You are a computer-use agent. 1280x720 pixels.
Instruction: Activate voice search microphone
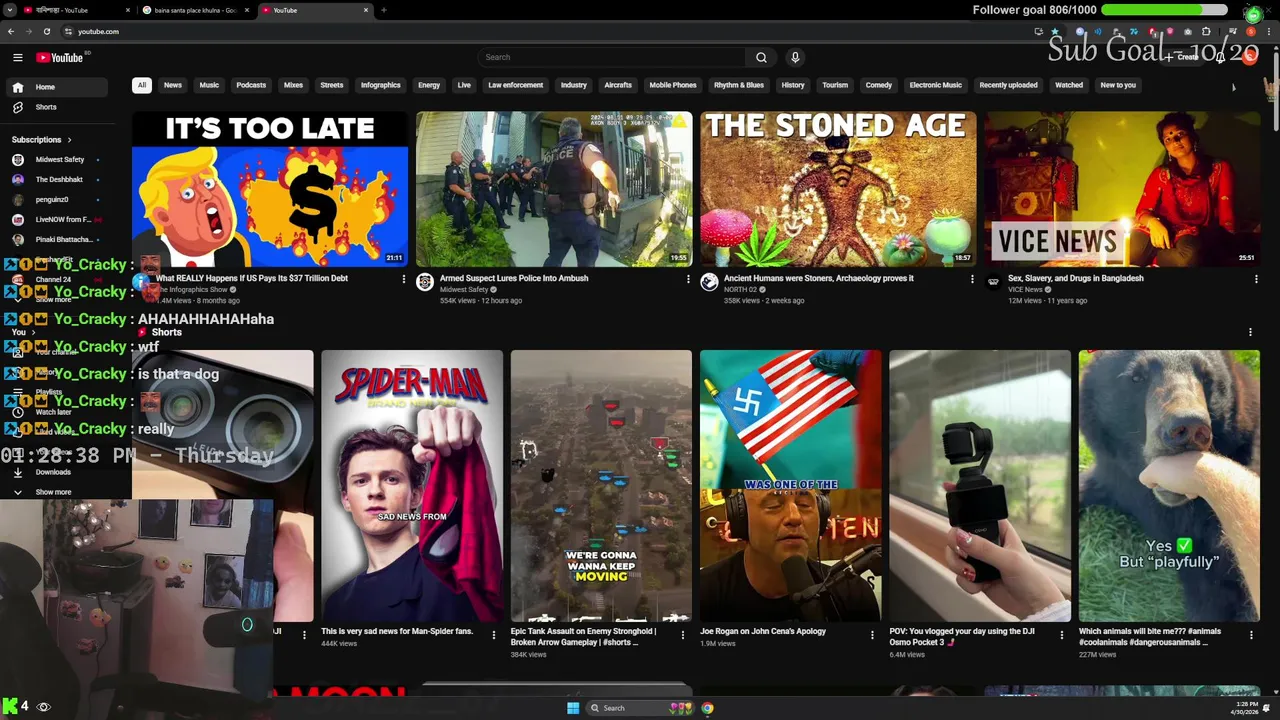pyautogui.click(x=795, y=57)
